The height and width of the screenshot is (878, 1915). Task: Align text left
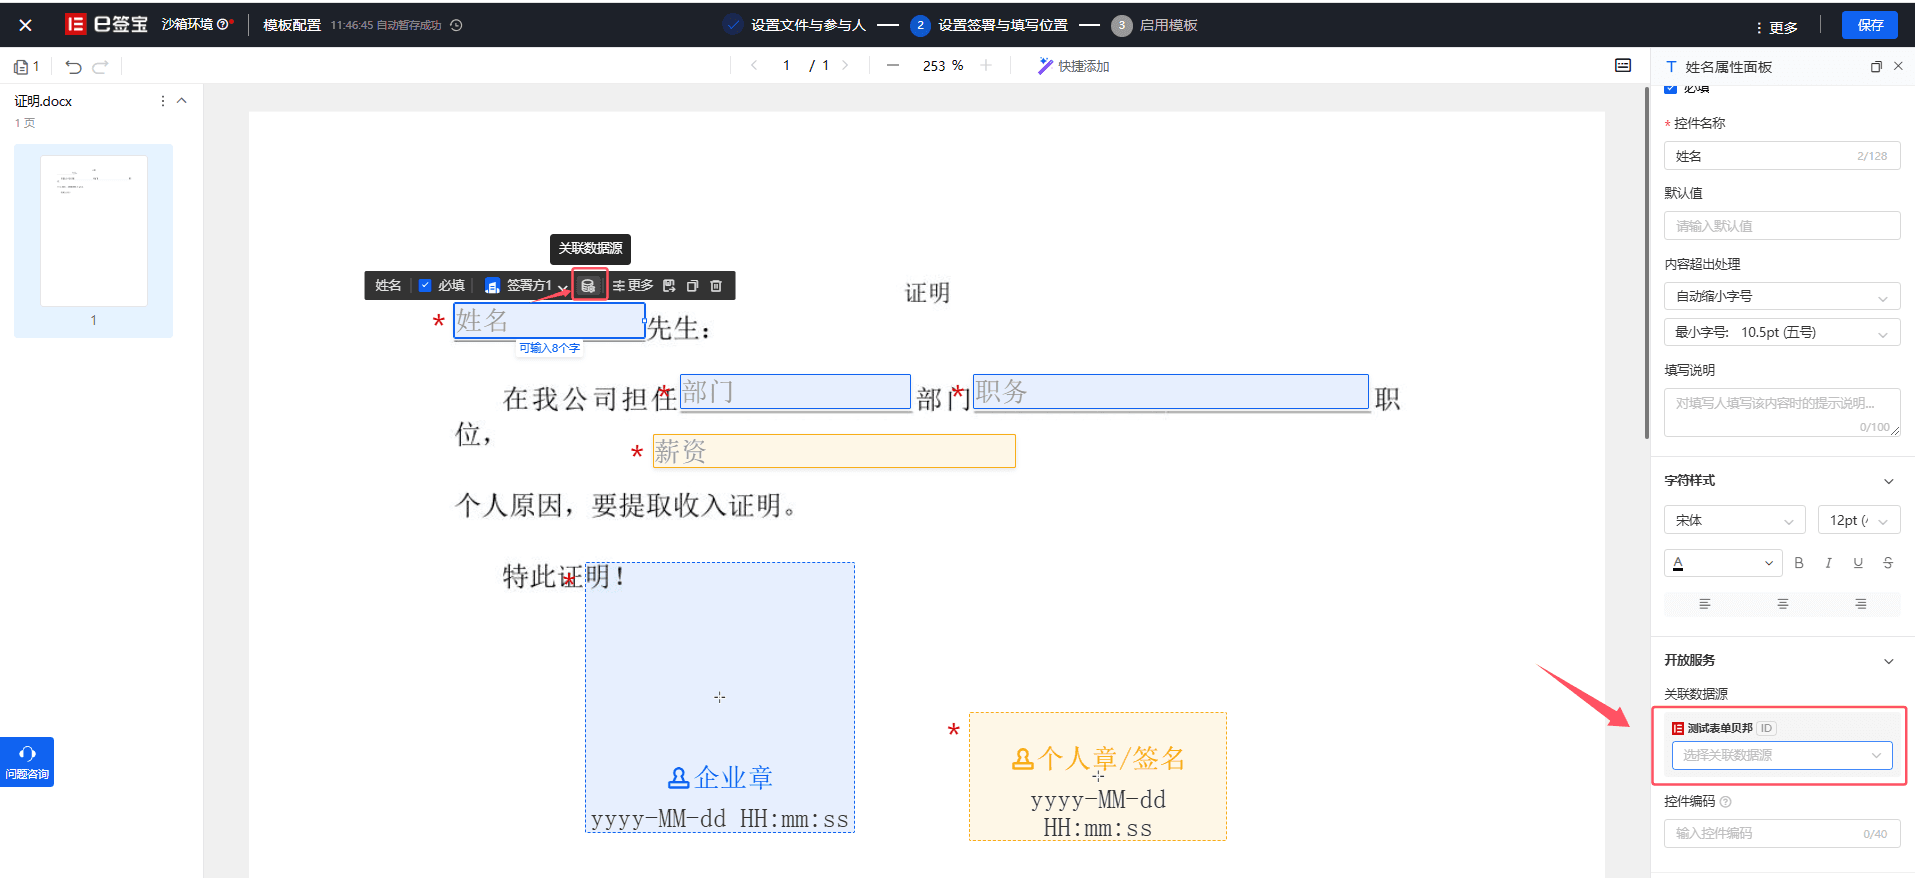tap(1705, 604)
